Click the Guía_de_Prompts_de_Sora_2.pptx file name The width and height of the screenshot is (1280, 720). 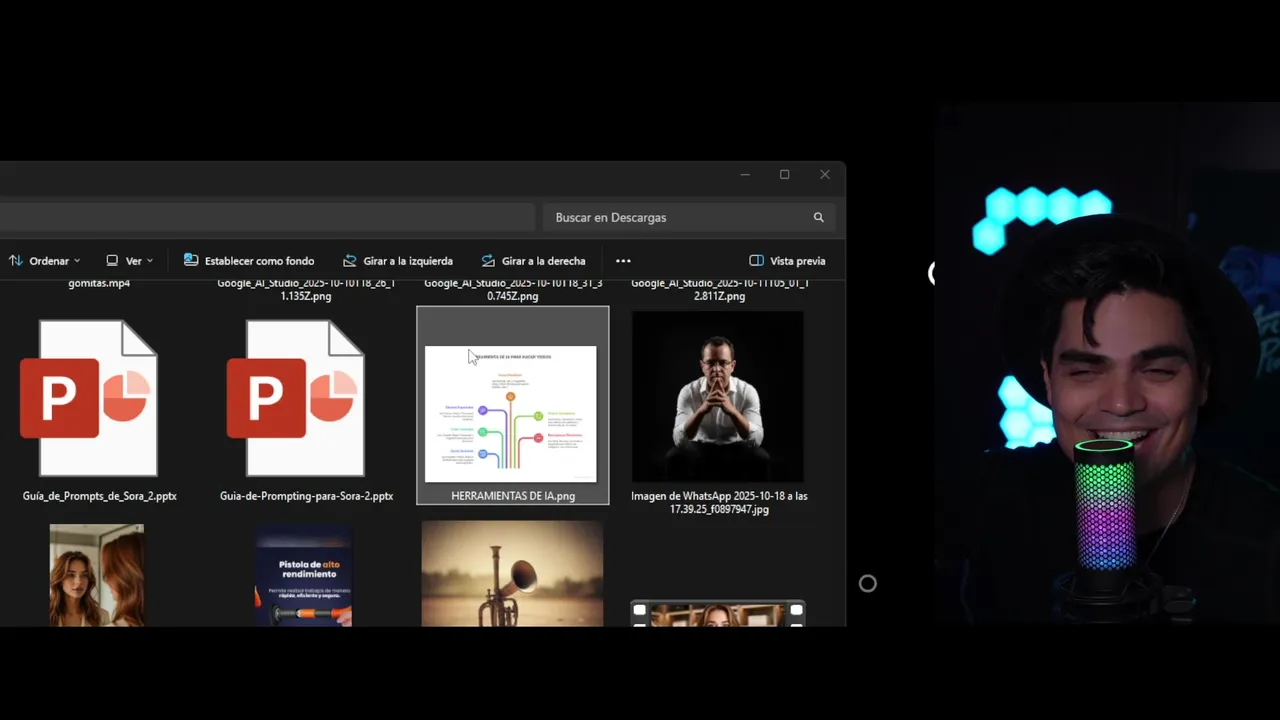(100, 496)
